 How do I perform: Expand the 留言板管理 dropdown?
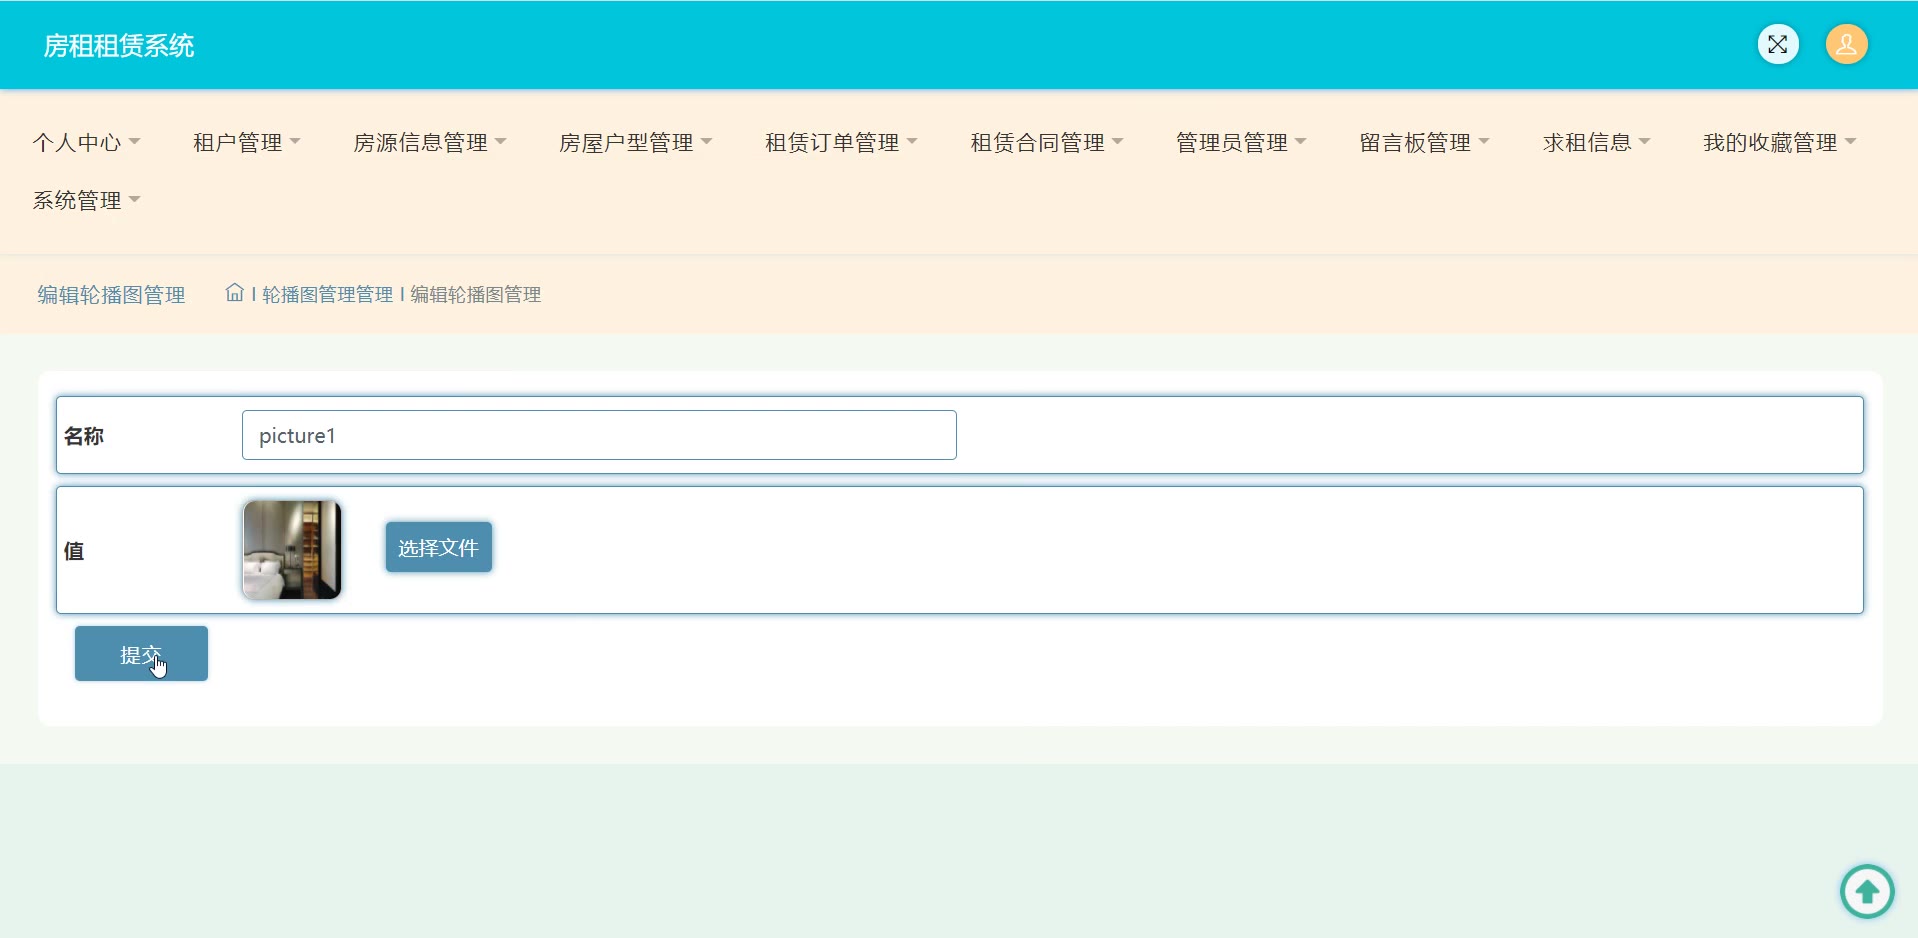tap(1424, 143)
